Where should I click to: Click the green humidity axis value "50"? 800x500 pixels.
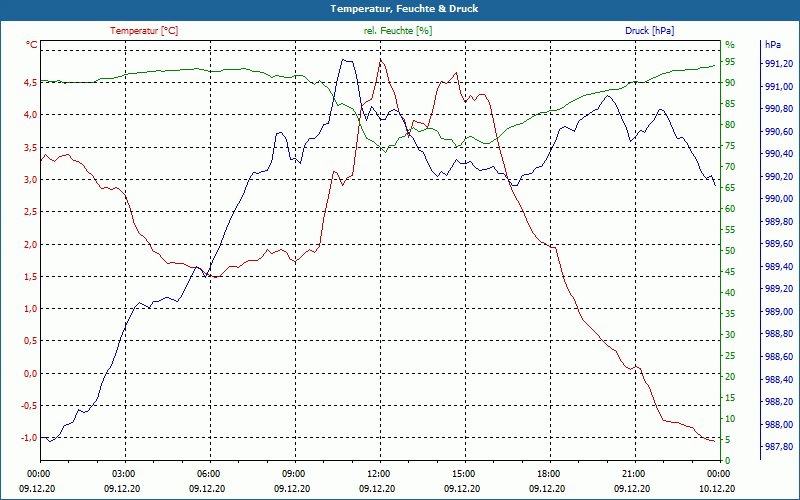pyautogui.click(x=730, y=251)
